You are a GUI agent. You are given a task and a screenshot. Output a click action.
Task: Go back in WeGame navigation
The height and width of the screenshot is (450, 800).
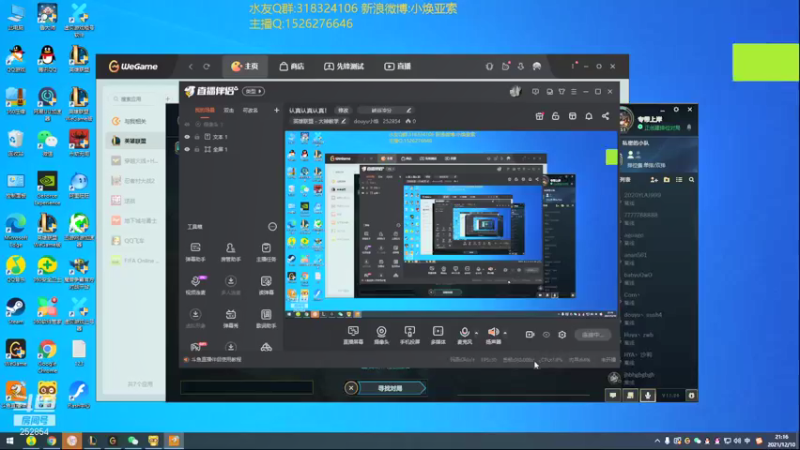(x=191, y=66)
